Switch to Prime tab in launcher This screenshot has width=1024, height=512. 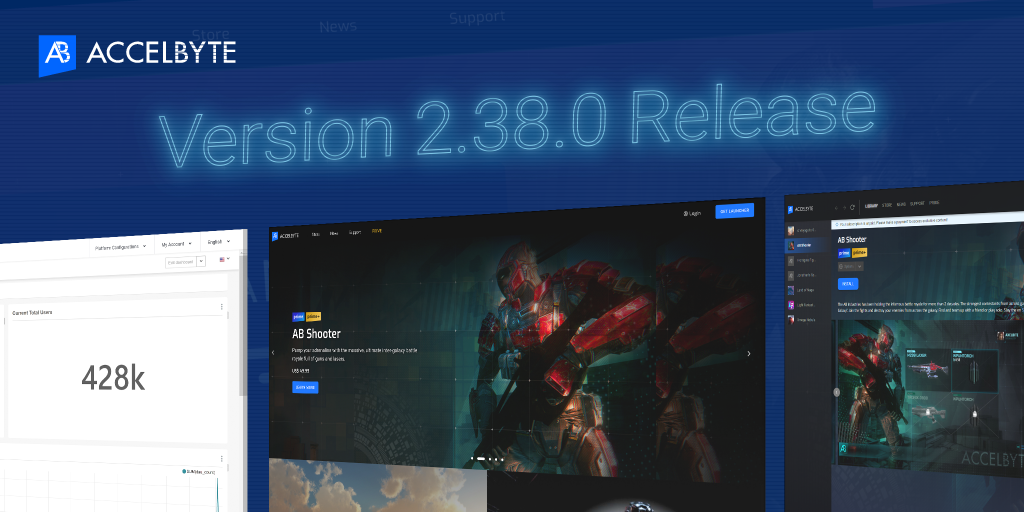[x=934, y=203]
